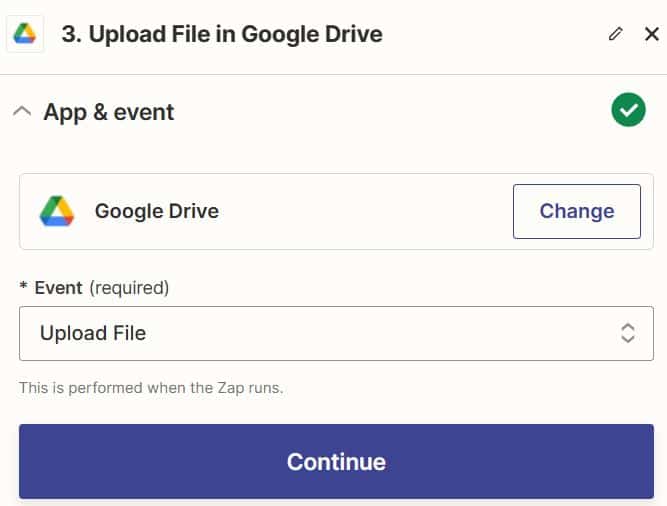Close the Upload File step panel

coord(652,34)
